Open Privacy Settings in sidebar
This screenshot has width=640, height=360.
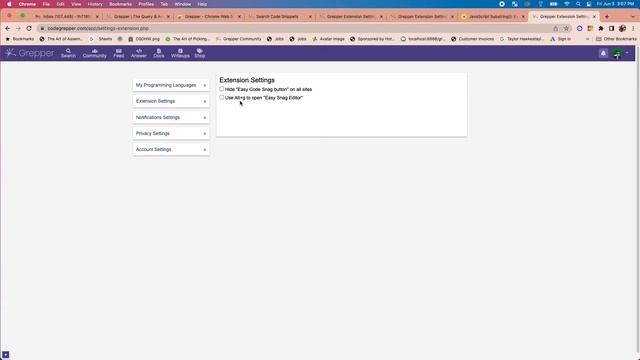tap(171, 133)
